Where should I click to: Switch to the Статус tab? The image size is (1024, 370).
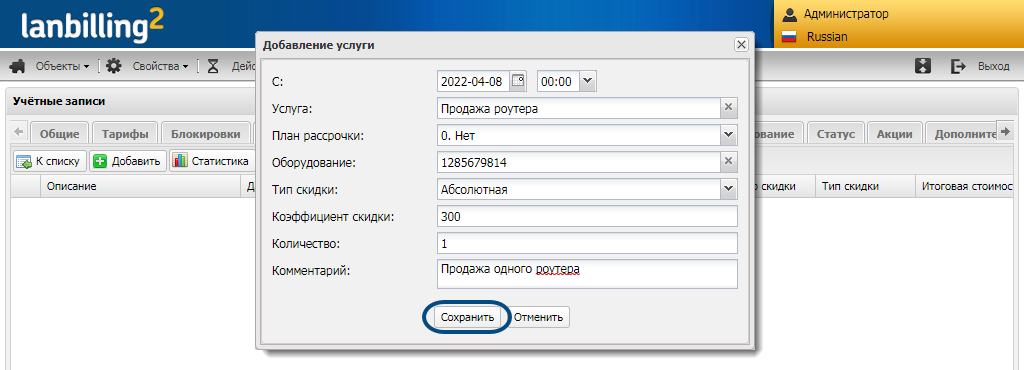coord(836,133)
